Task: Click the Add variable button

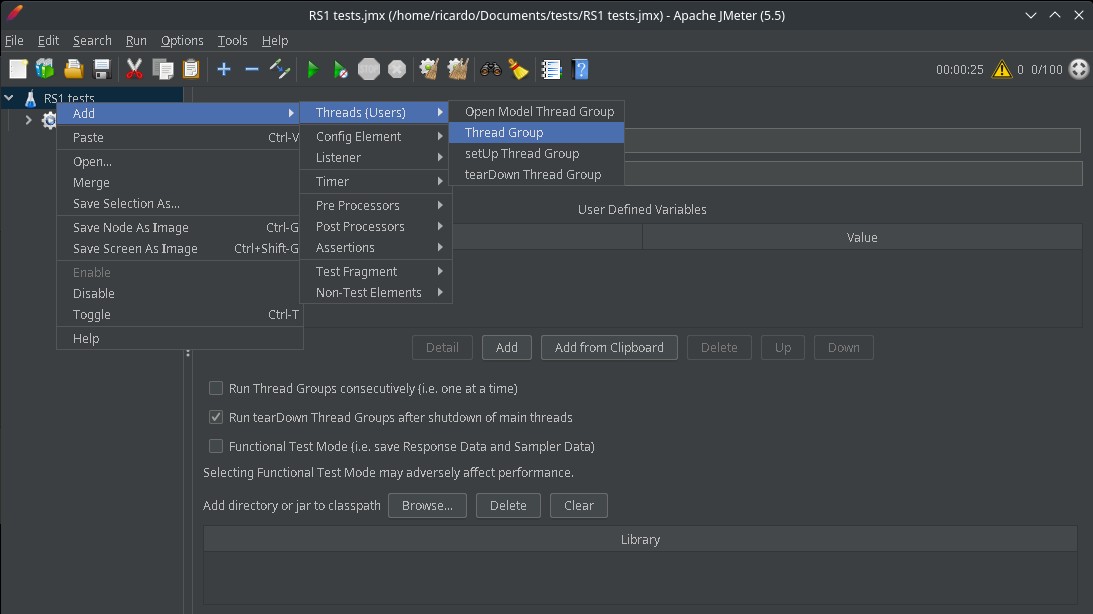Action: click(507, 347)
